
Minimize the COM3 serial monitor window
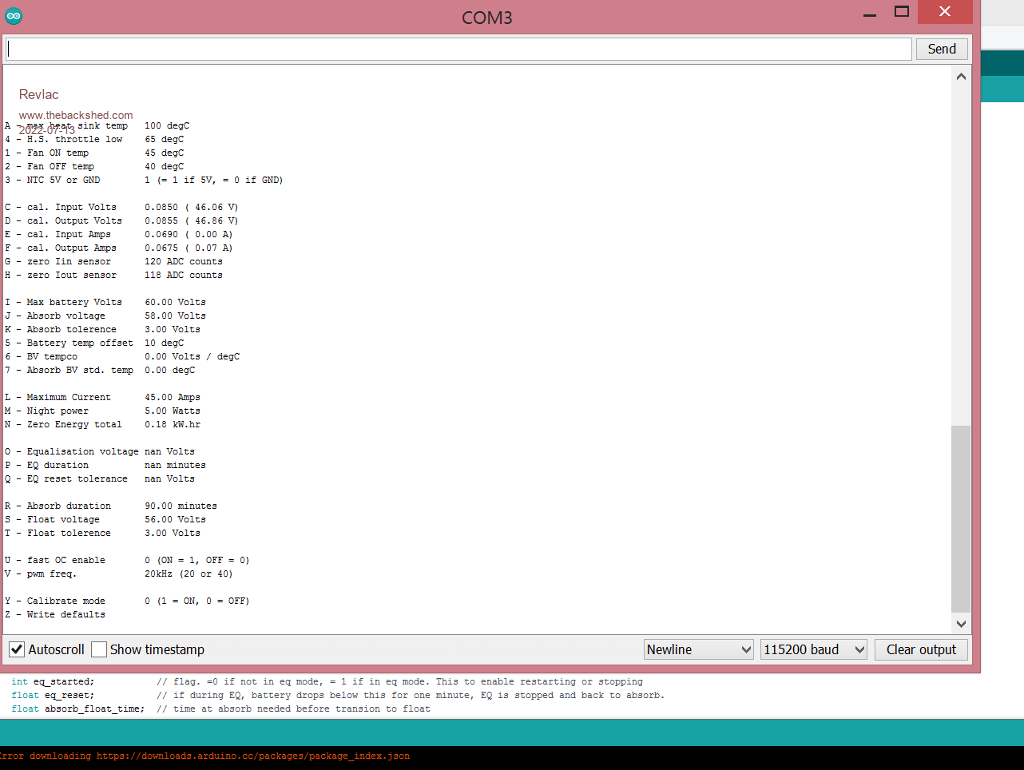[x=867, y=12]
